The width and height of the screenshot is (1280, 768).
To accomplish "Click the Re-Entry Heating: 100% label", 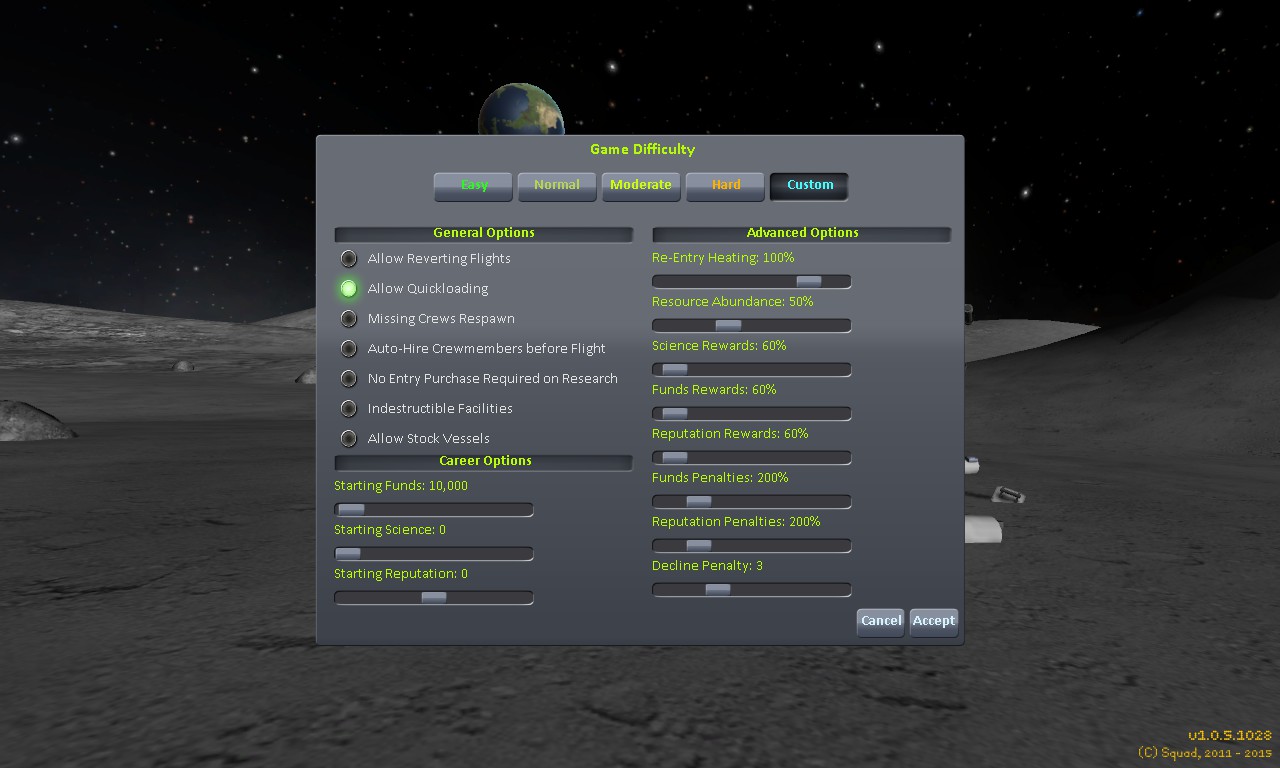I will tap(723, 258).
